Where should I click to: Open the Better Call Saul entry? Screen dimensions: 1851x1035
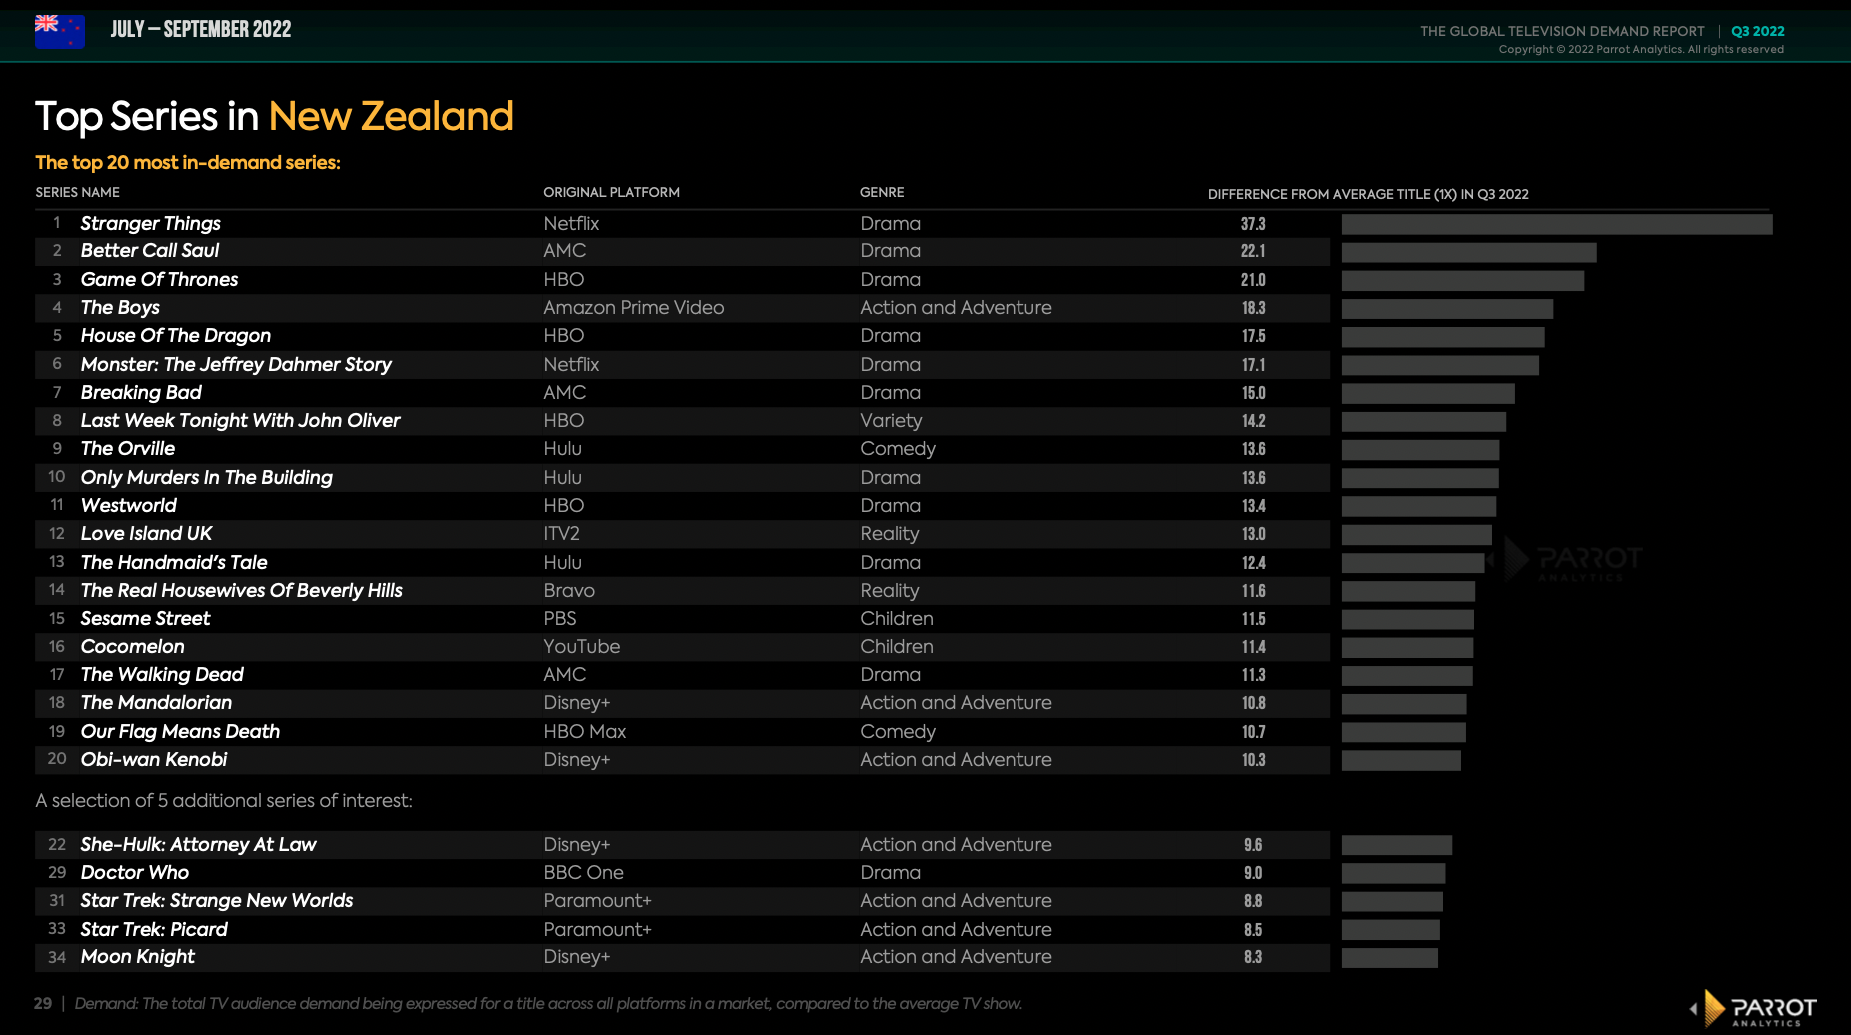click(149, 251)
